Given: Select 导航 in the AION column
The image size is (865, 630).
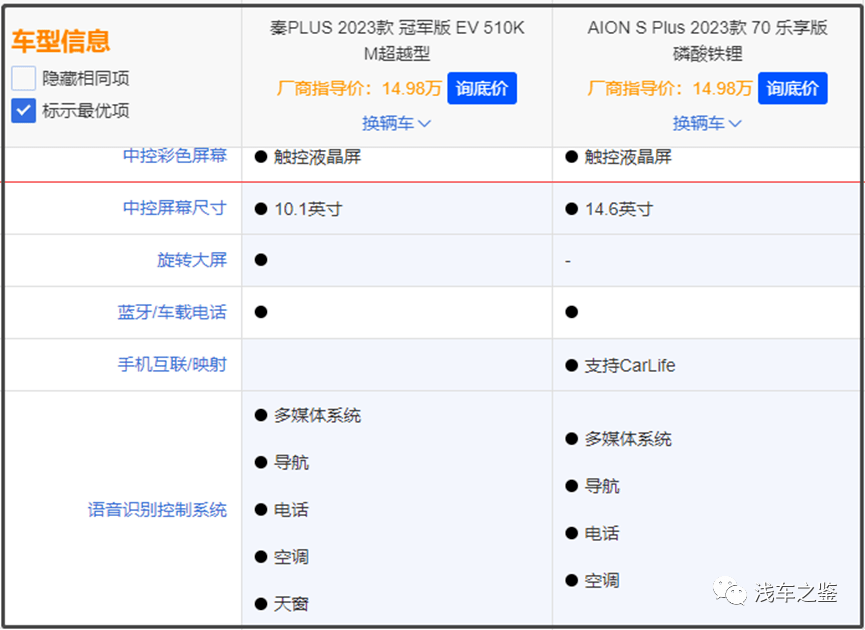Looking at the screenshot, I should click(602, 486).
